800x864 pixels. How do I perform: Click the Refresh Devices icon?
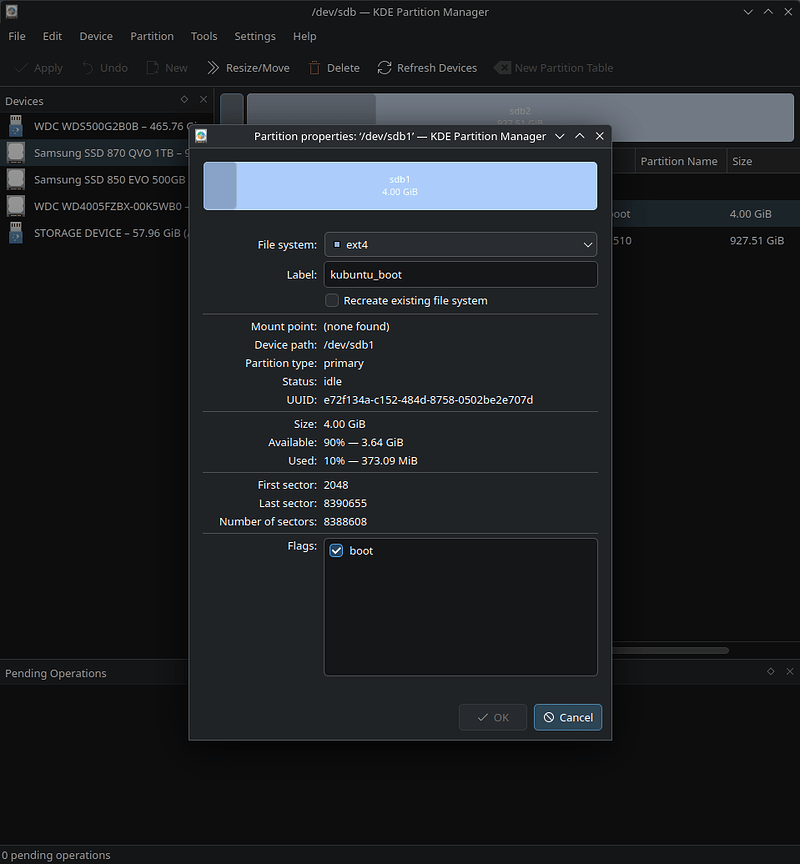pyautogui.click(x=384, y=68)
